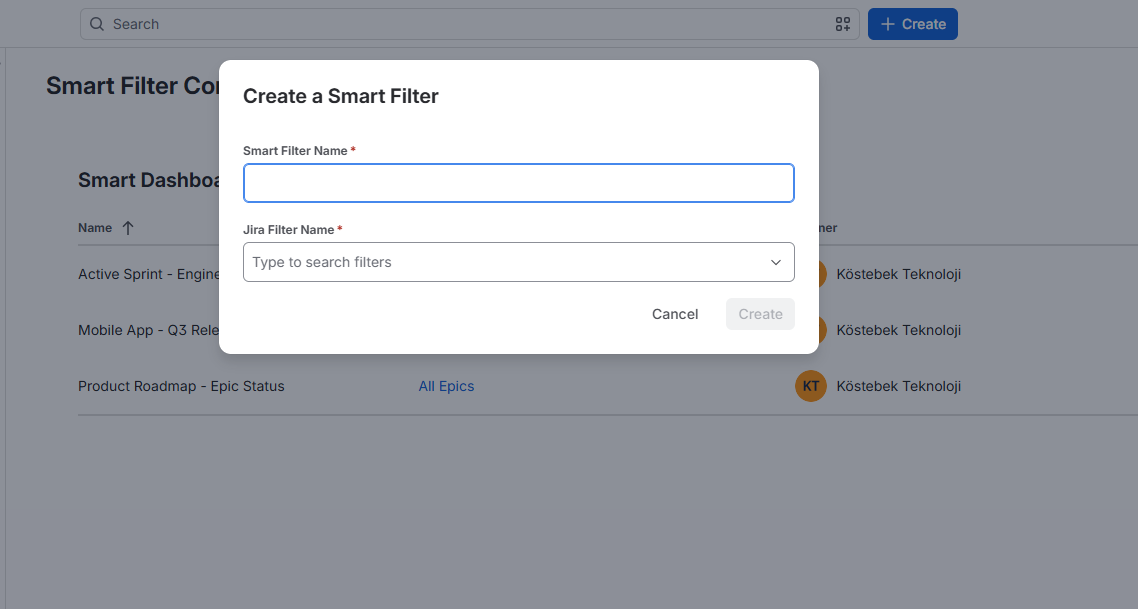
Task: Open the All Epics filter link
Action: tap(446, 386)
